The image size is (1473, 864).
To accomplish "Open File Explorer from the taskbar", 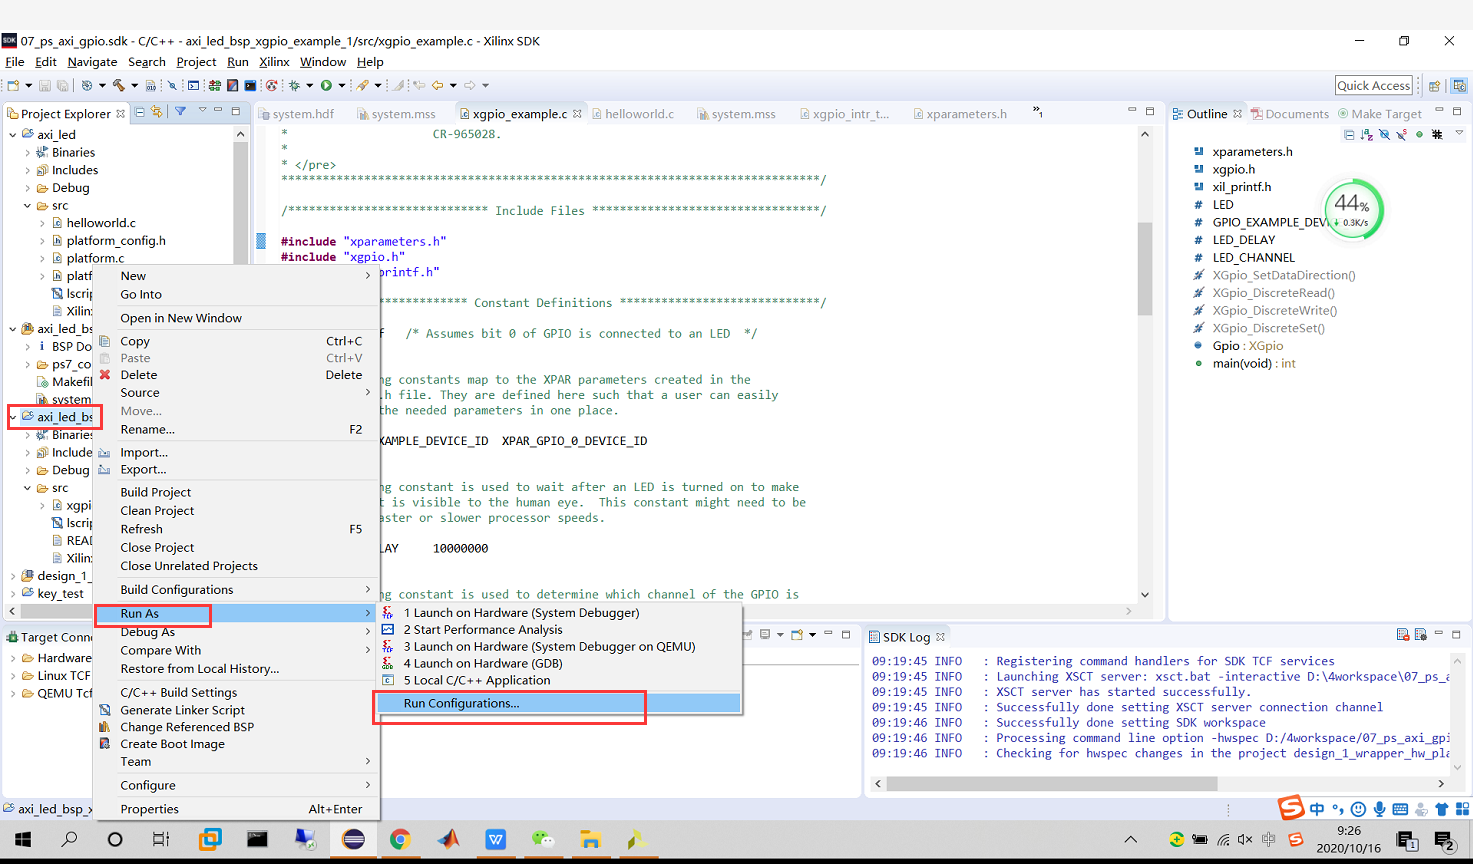I will click(x=590, y=839).
